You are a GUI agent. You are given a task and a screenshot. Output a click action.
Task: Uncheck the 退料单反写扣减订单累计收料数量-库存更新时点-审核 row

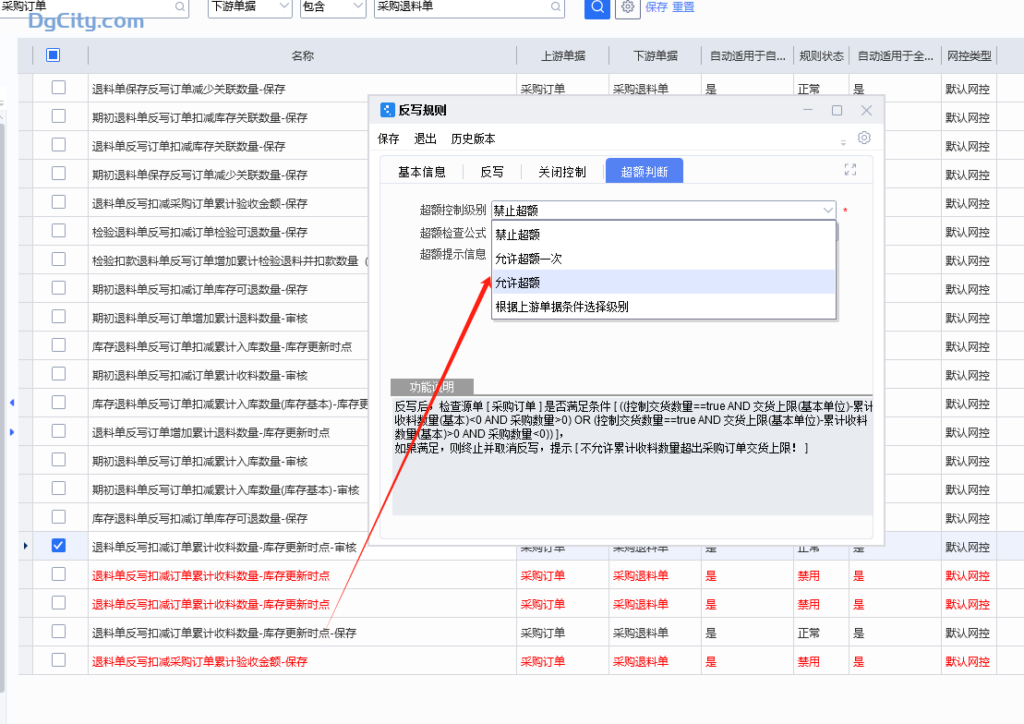pos(58,546)
